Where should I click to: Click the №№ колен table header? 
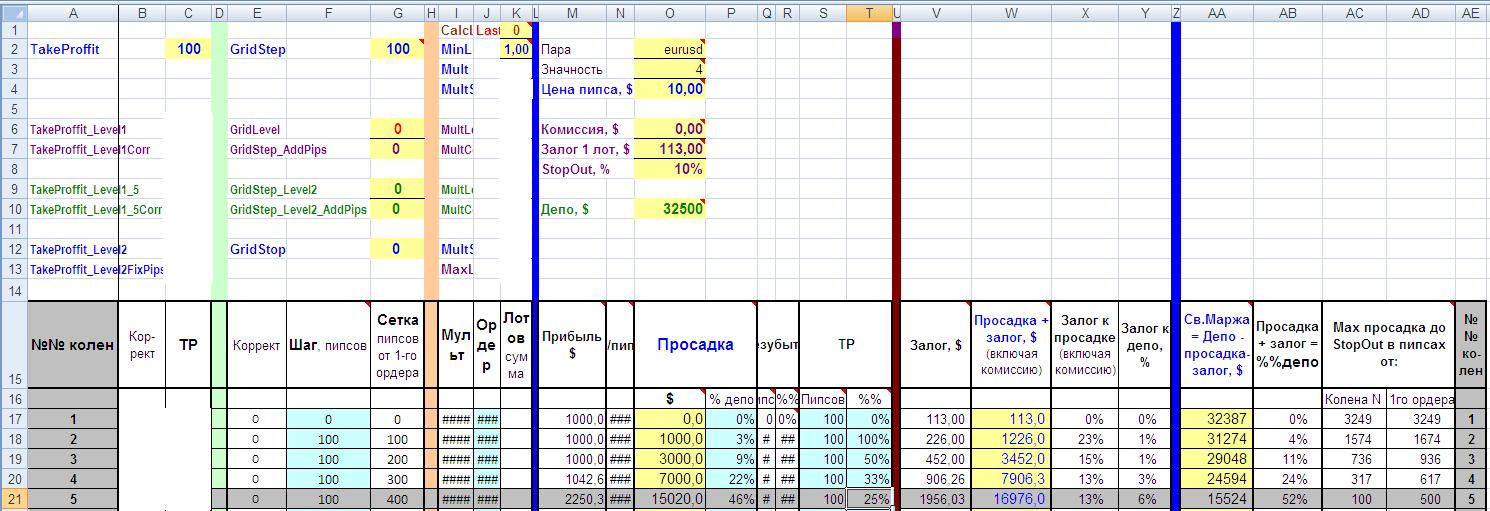click(73, 345)
